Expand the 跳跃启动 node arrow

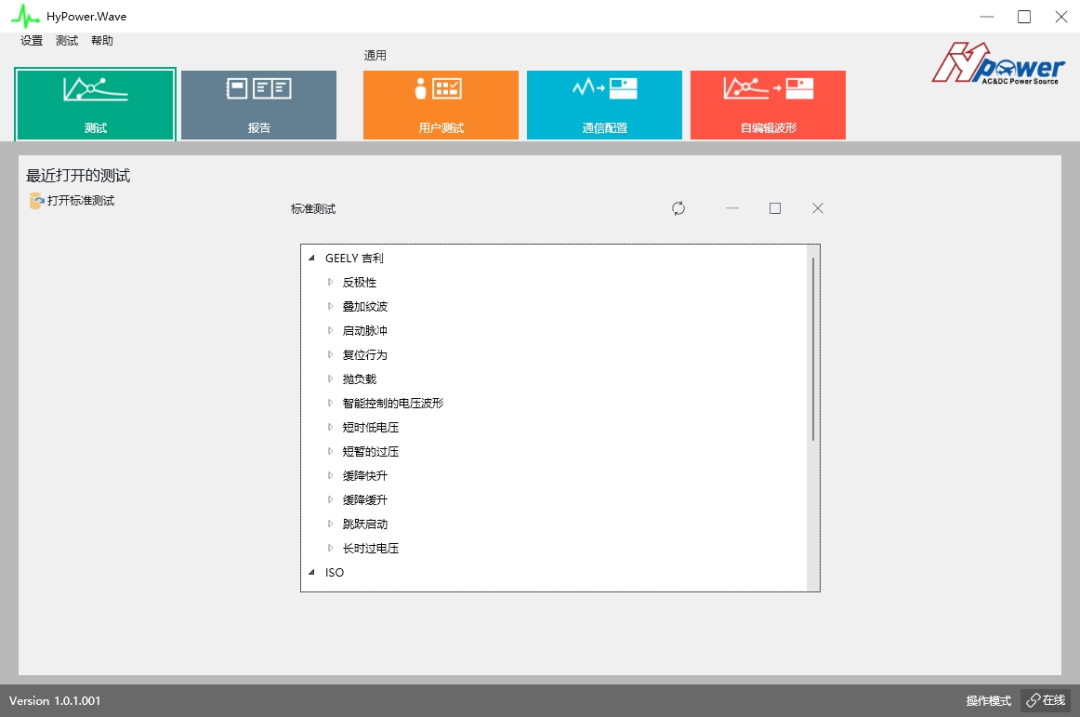coord(330,523)
